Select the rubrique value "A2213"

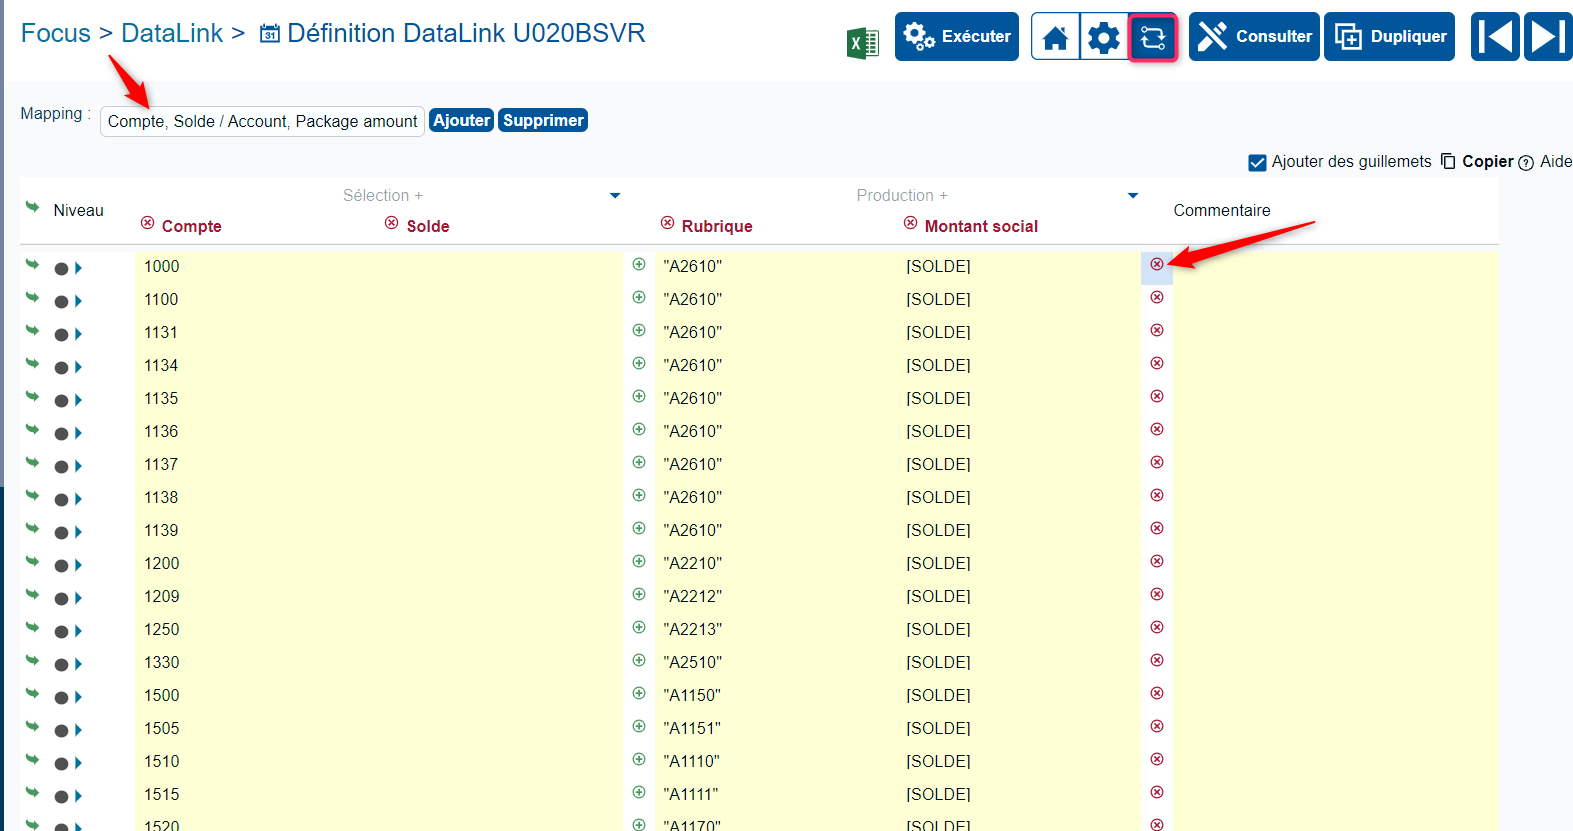(x=692, y=629)
